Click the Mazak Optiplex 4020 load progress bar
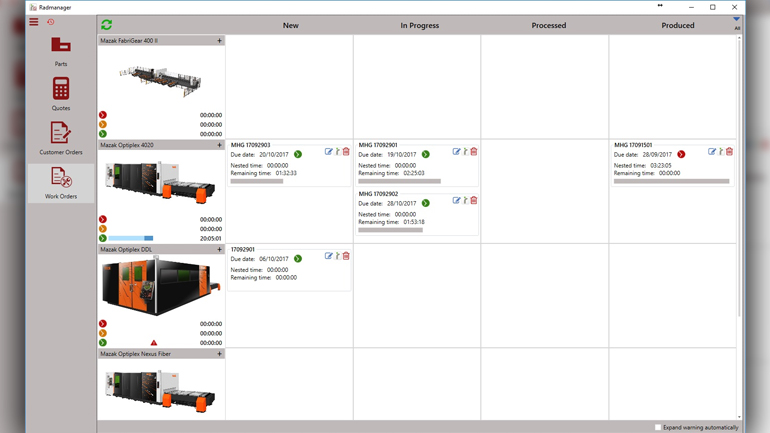 131,238
